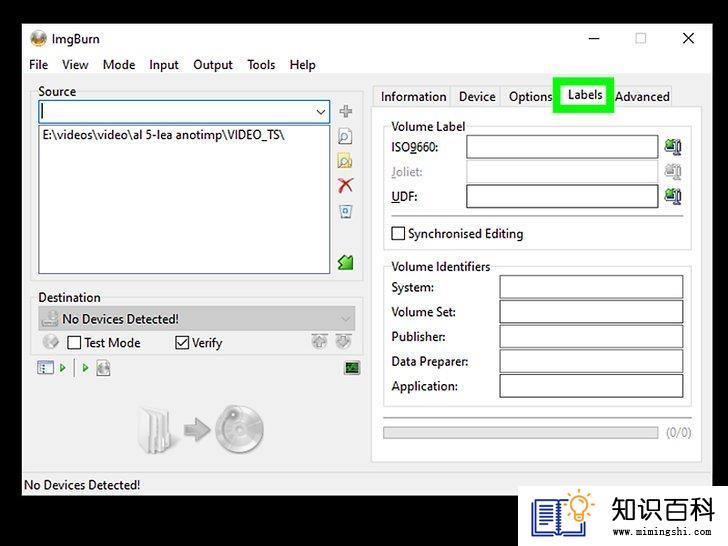
Task: Click the browse for a file icon
Action: (345, 136)
